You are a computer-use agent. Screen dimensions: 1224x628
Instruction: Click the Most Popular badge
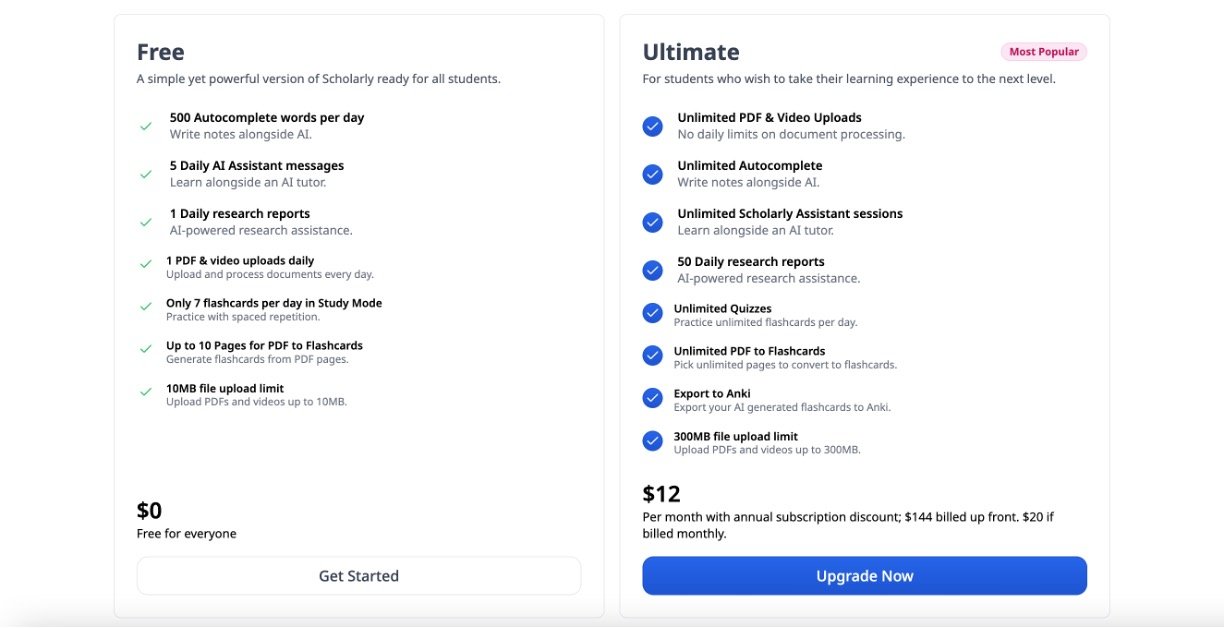(1043, 52)
